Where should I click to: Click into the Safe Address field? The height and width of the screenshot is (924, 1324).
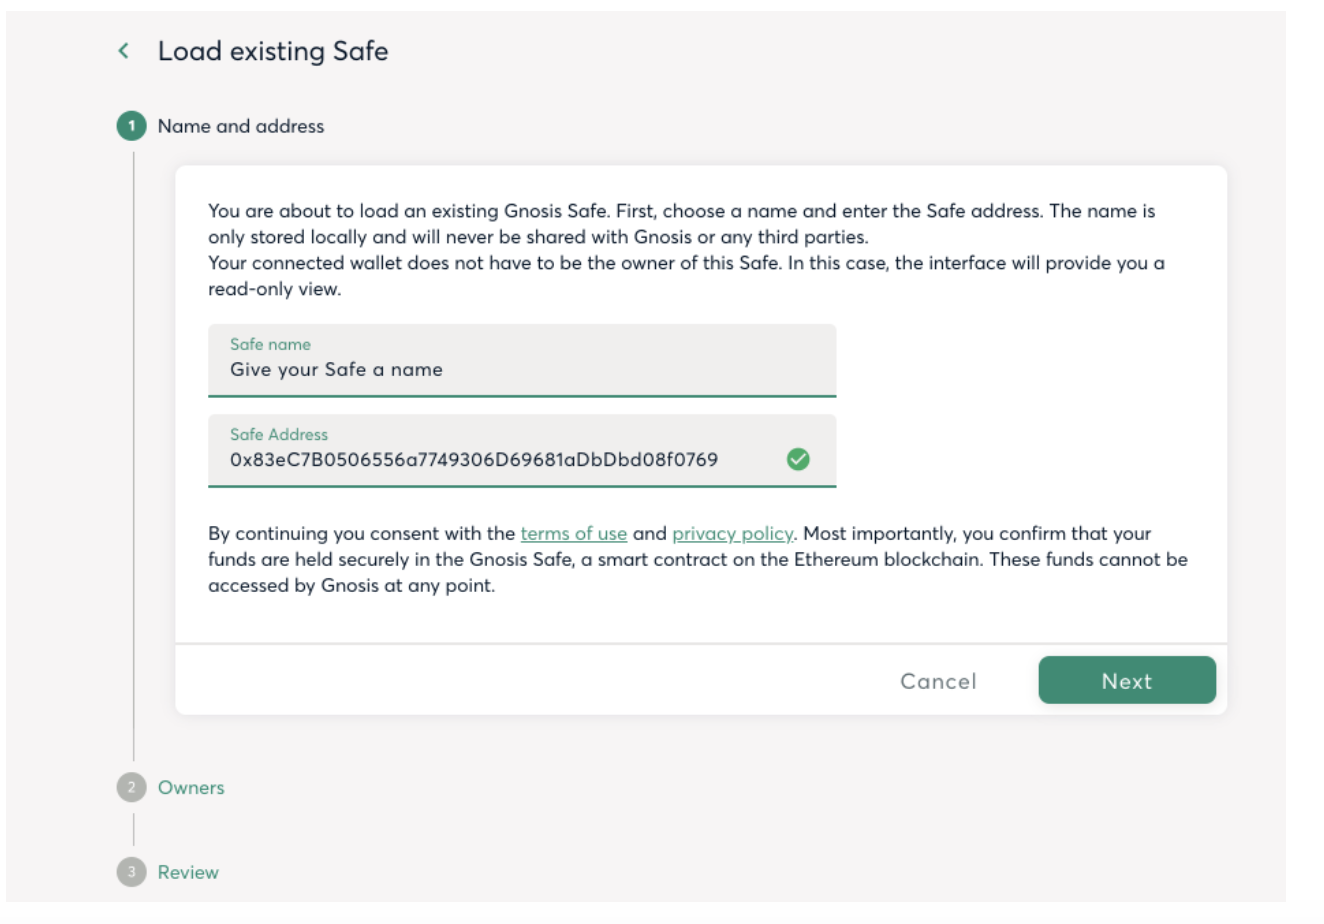click(522, 451)
